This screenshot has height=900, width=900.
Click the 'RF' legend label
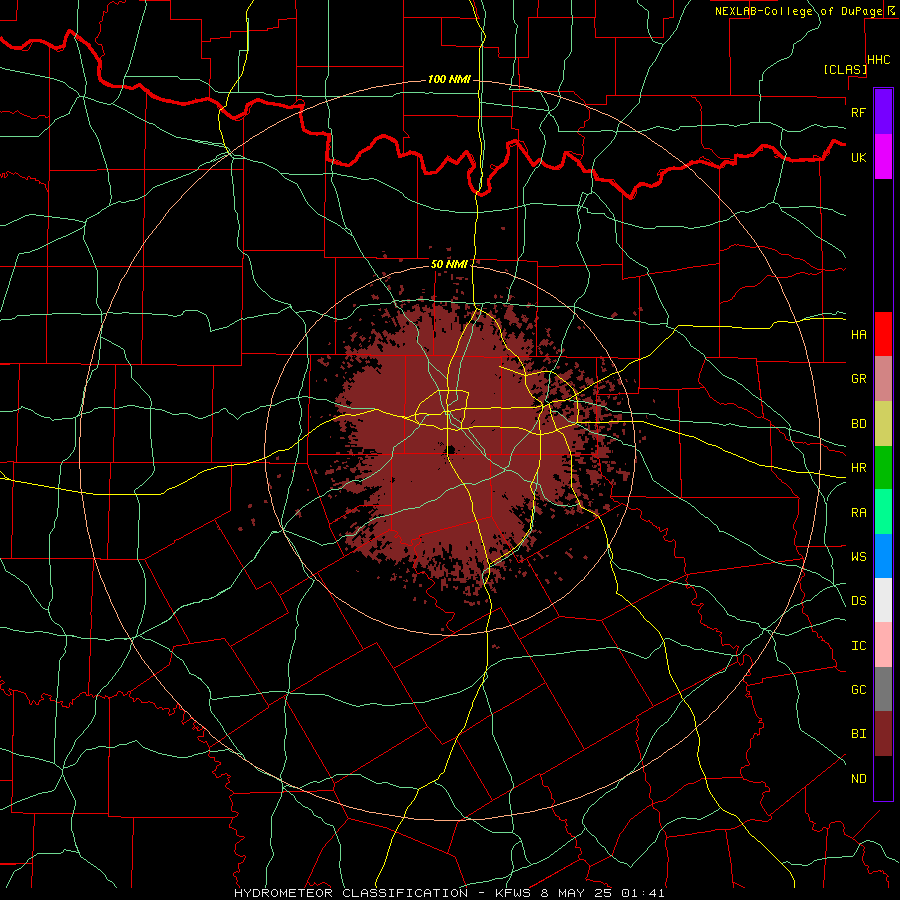858,112
